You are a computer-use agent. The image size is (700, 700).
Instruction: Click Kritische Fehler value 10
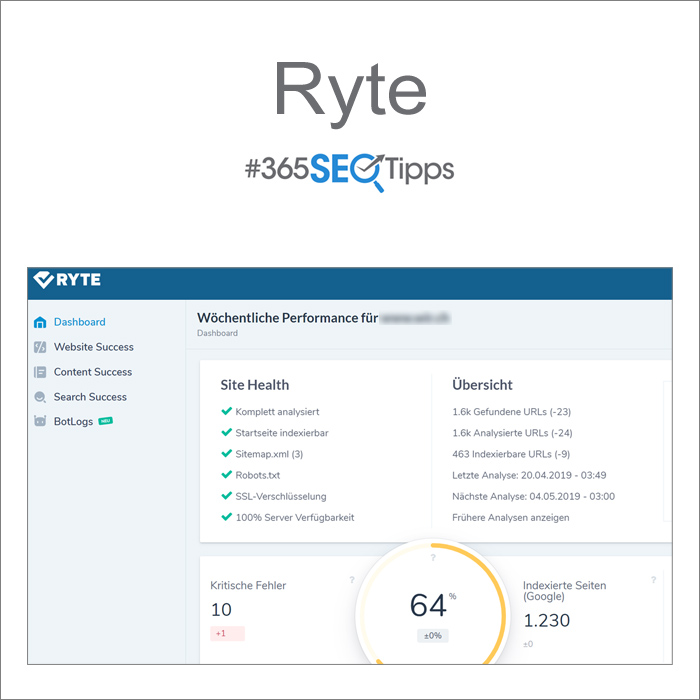point(221,610)
